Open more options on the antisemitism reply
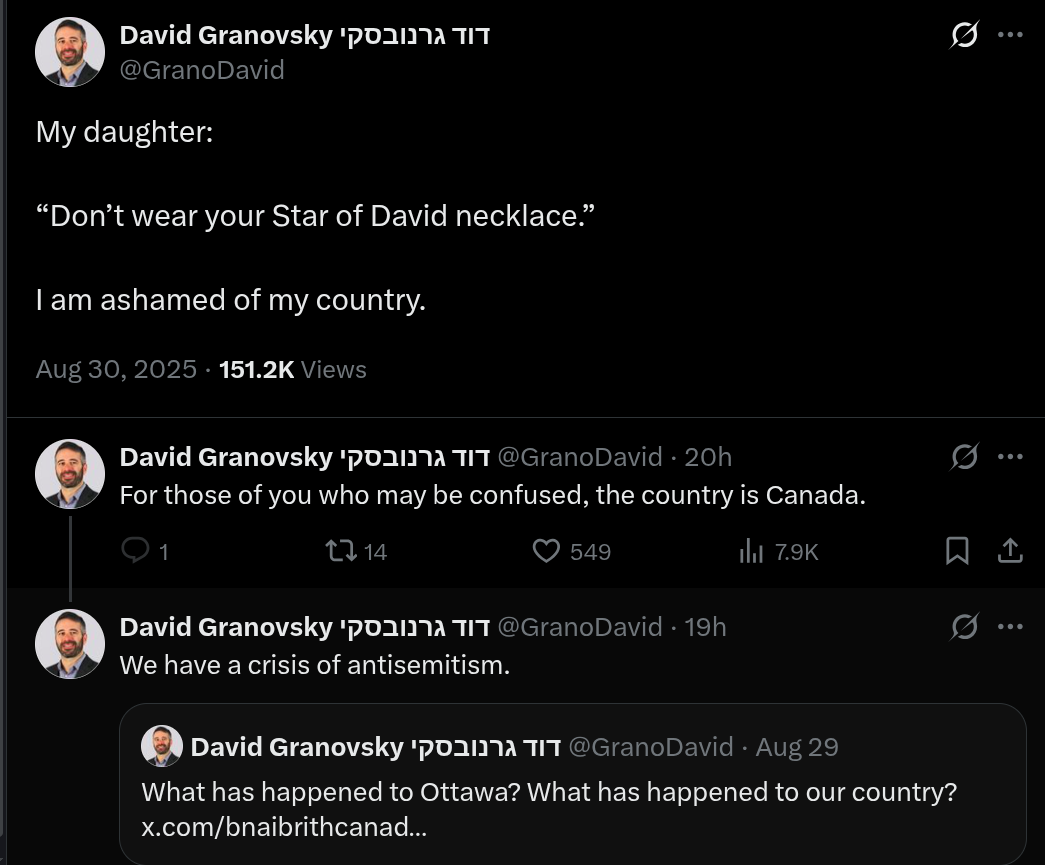The height and width of the screenshot is (865, 1045). 1010,627
